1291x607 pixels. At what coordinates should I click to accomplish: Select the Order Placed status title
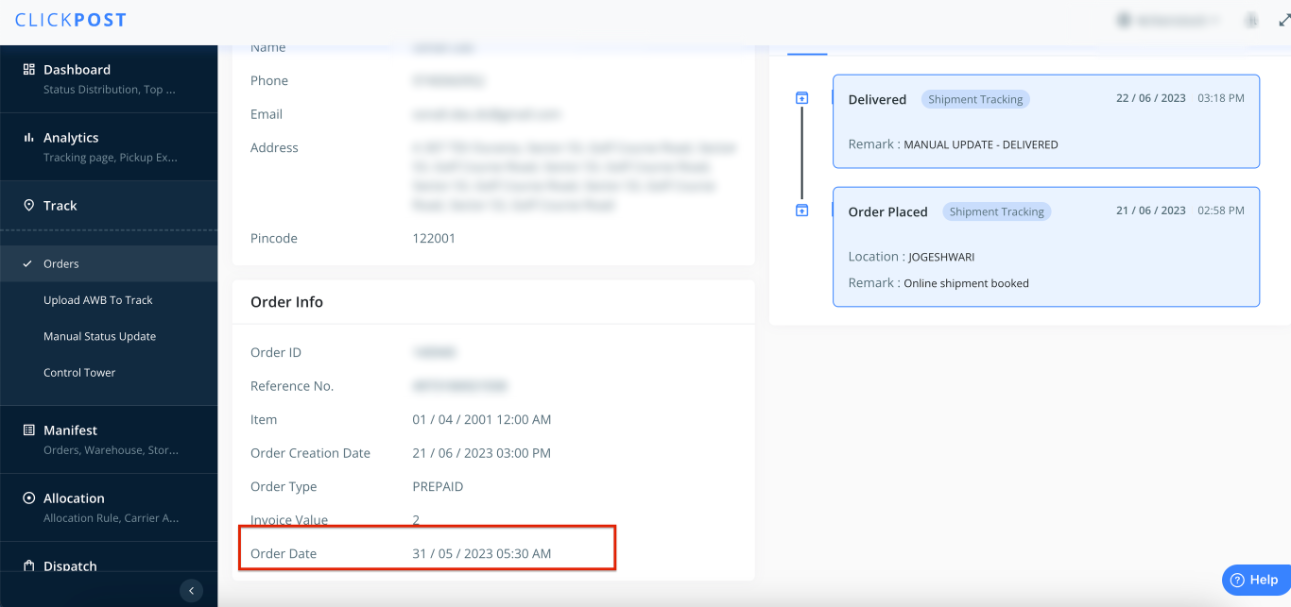click(888, 212)
